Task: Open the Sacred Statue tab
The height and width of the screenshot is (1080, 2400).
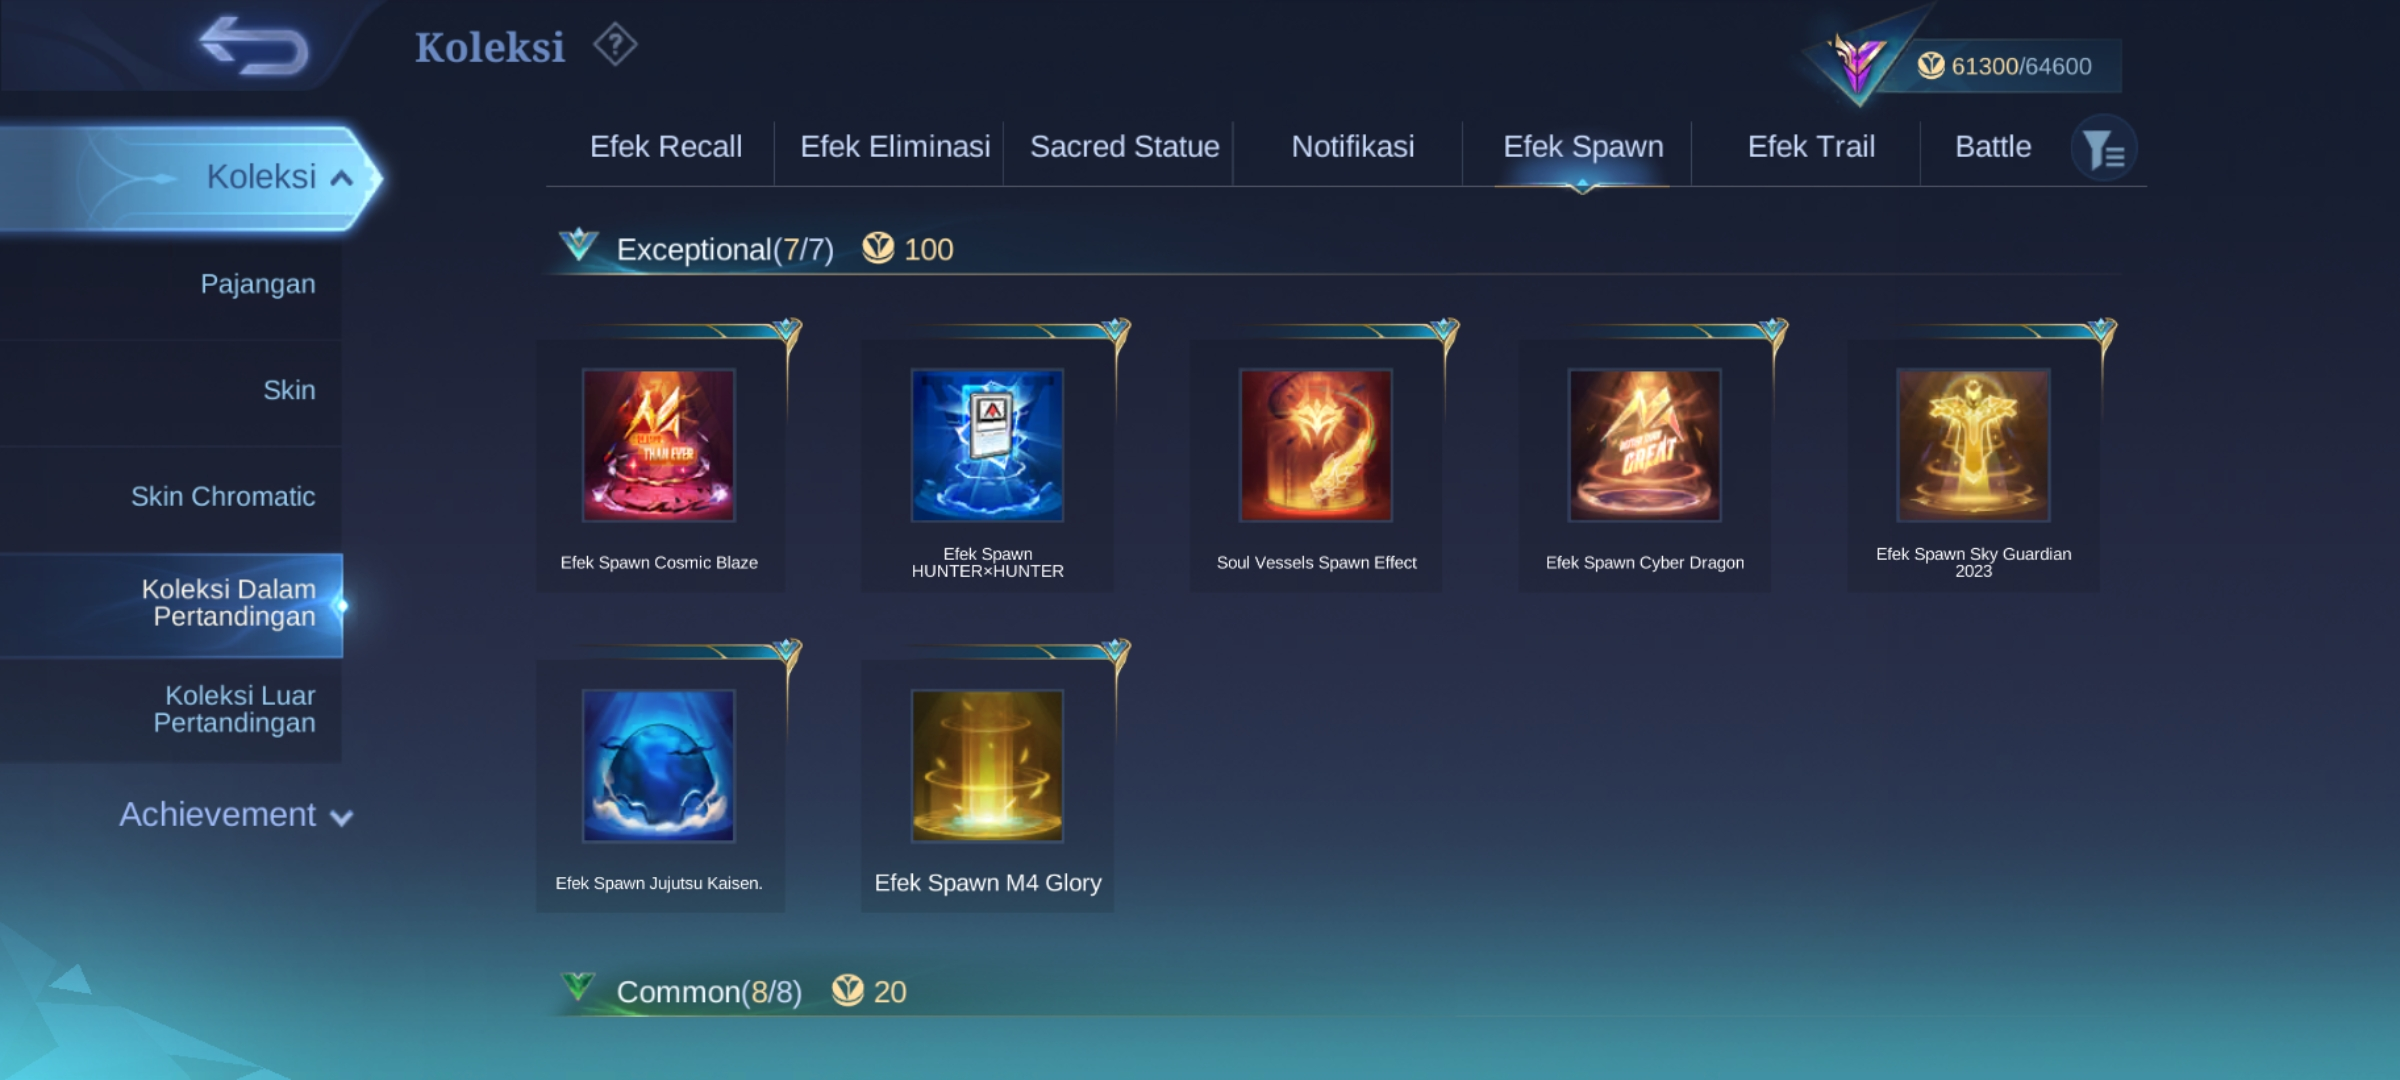Action: pyautogui.click(x=1125, y=147)
